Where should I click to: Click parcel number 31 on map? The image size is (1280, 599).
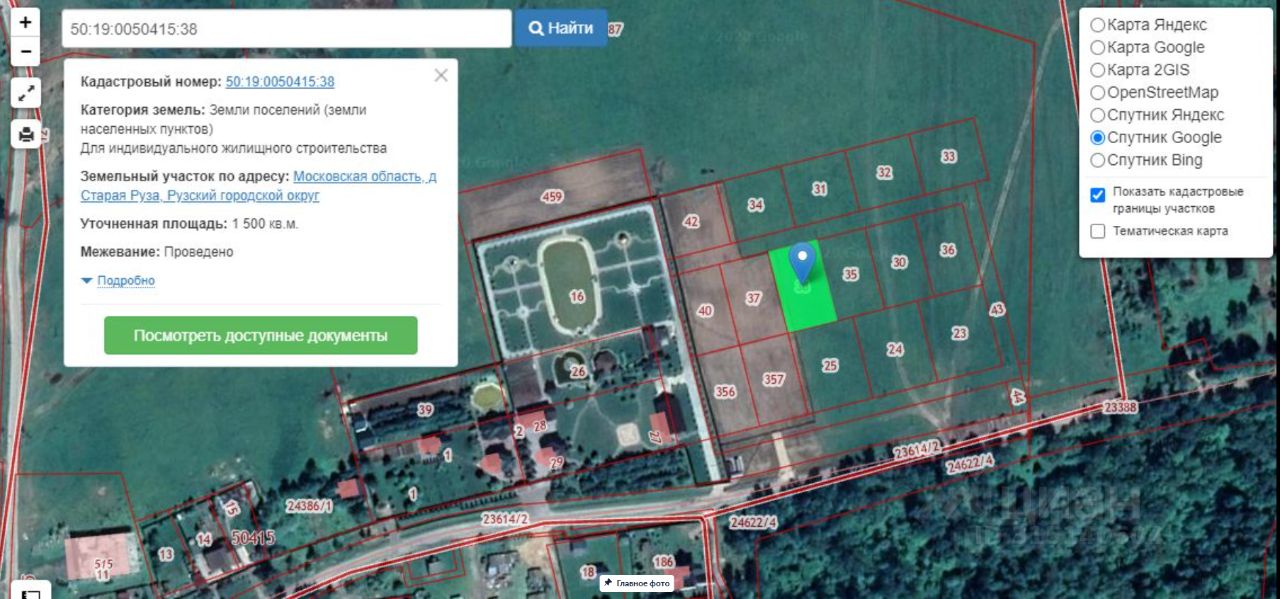point(820,189)
